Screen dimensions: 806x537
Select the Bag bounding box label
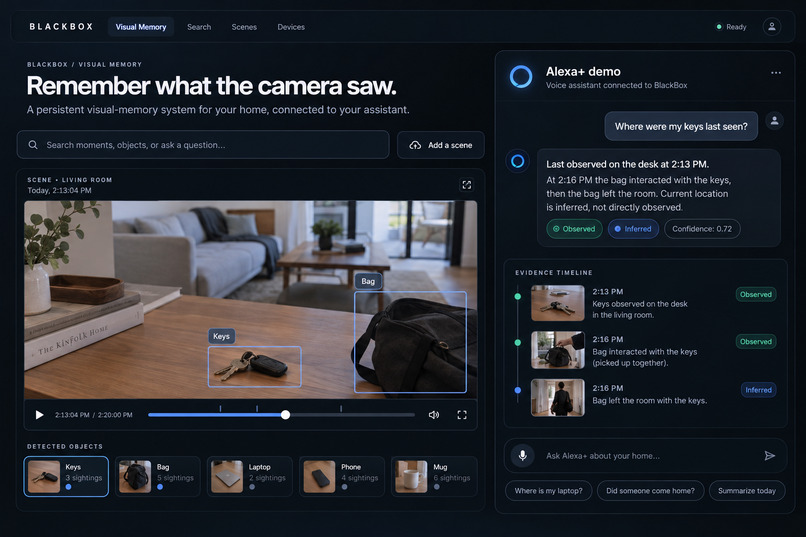(368, 281)
